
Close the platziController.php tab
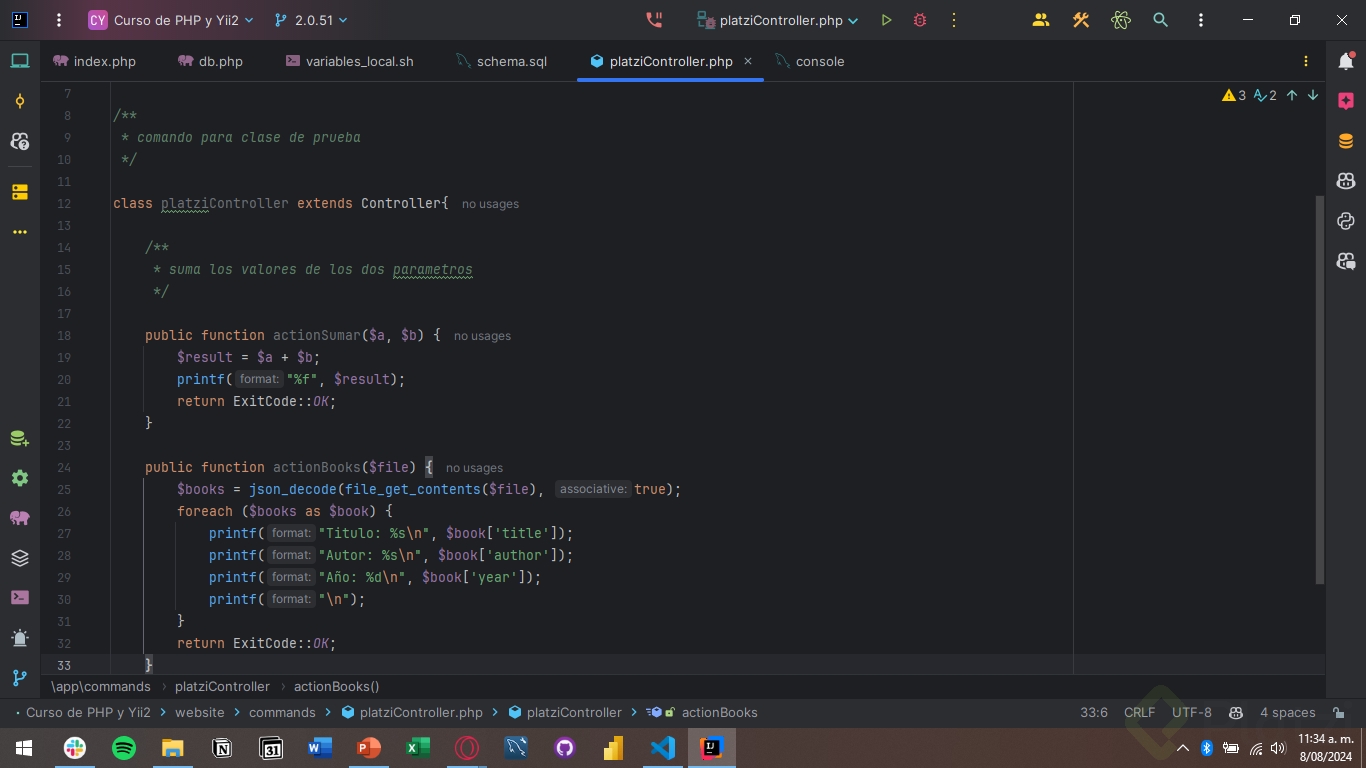pos(748,61)
